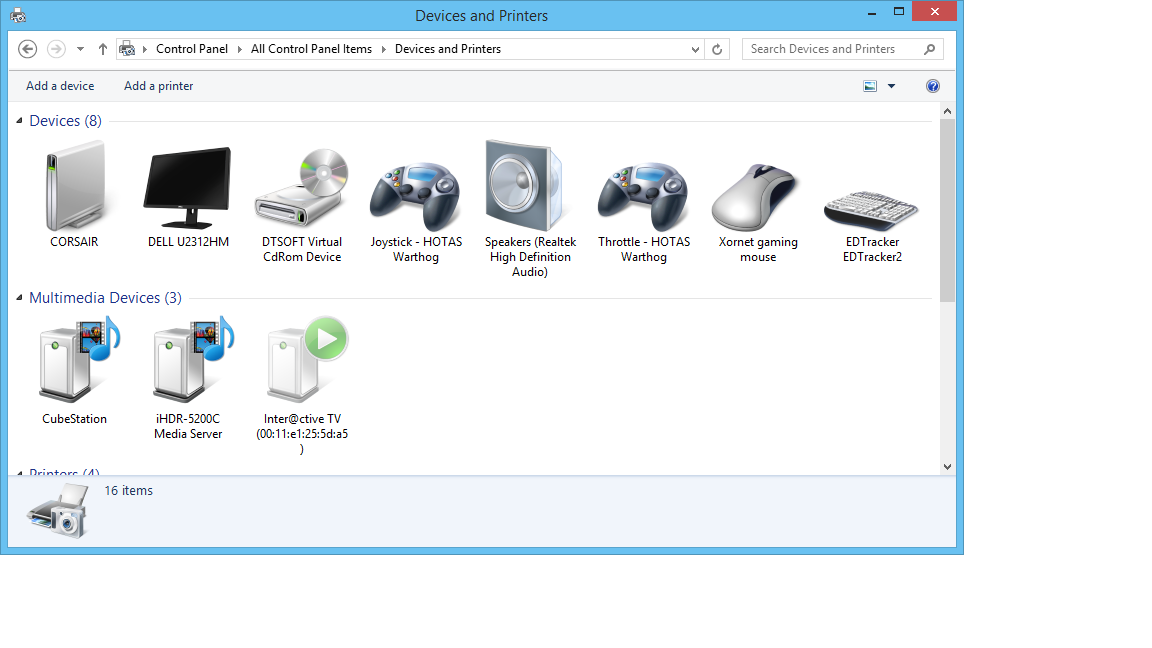The image size is (1152, 648).
Task: Collapse the Multimedia Devices (3) group
Action: pos(19,298)
